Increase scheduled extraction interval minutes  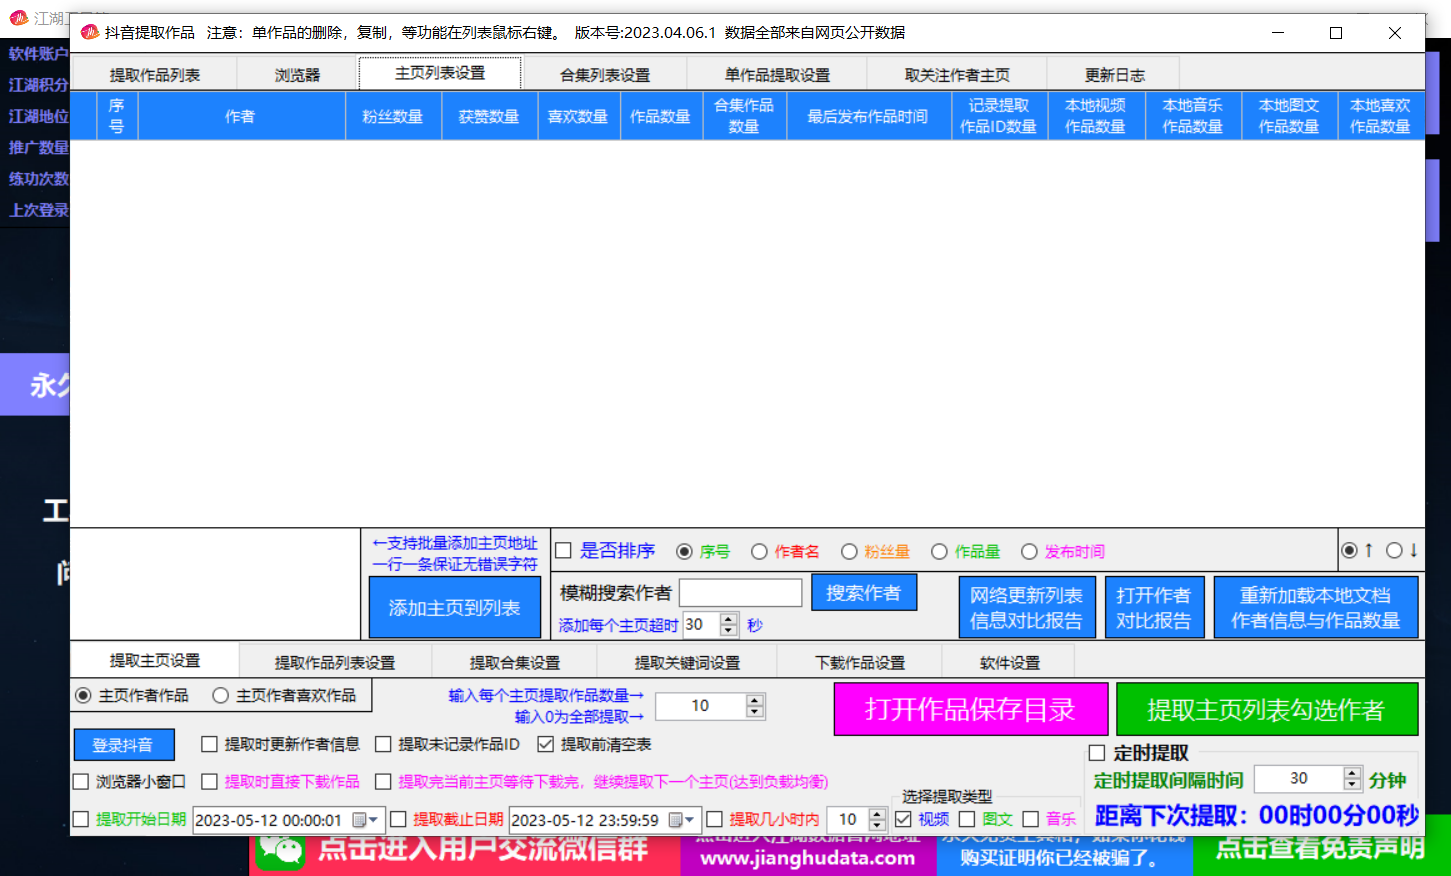pyautogui.click(x=1353, y=772)
